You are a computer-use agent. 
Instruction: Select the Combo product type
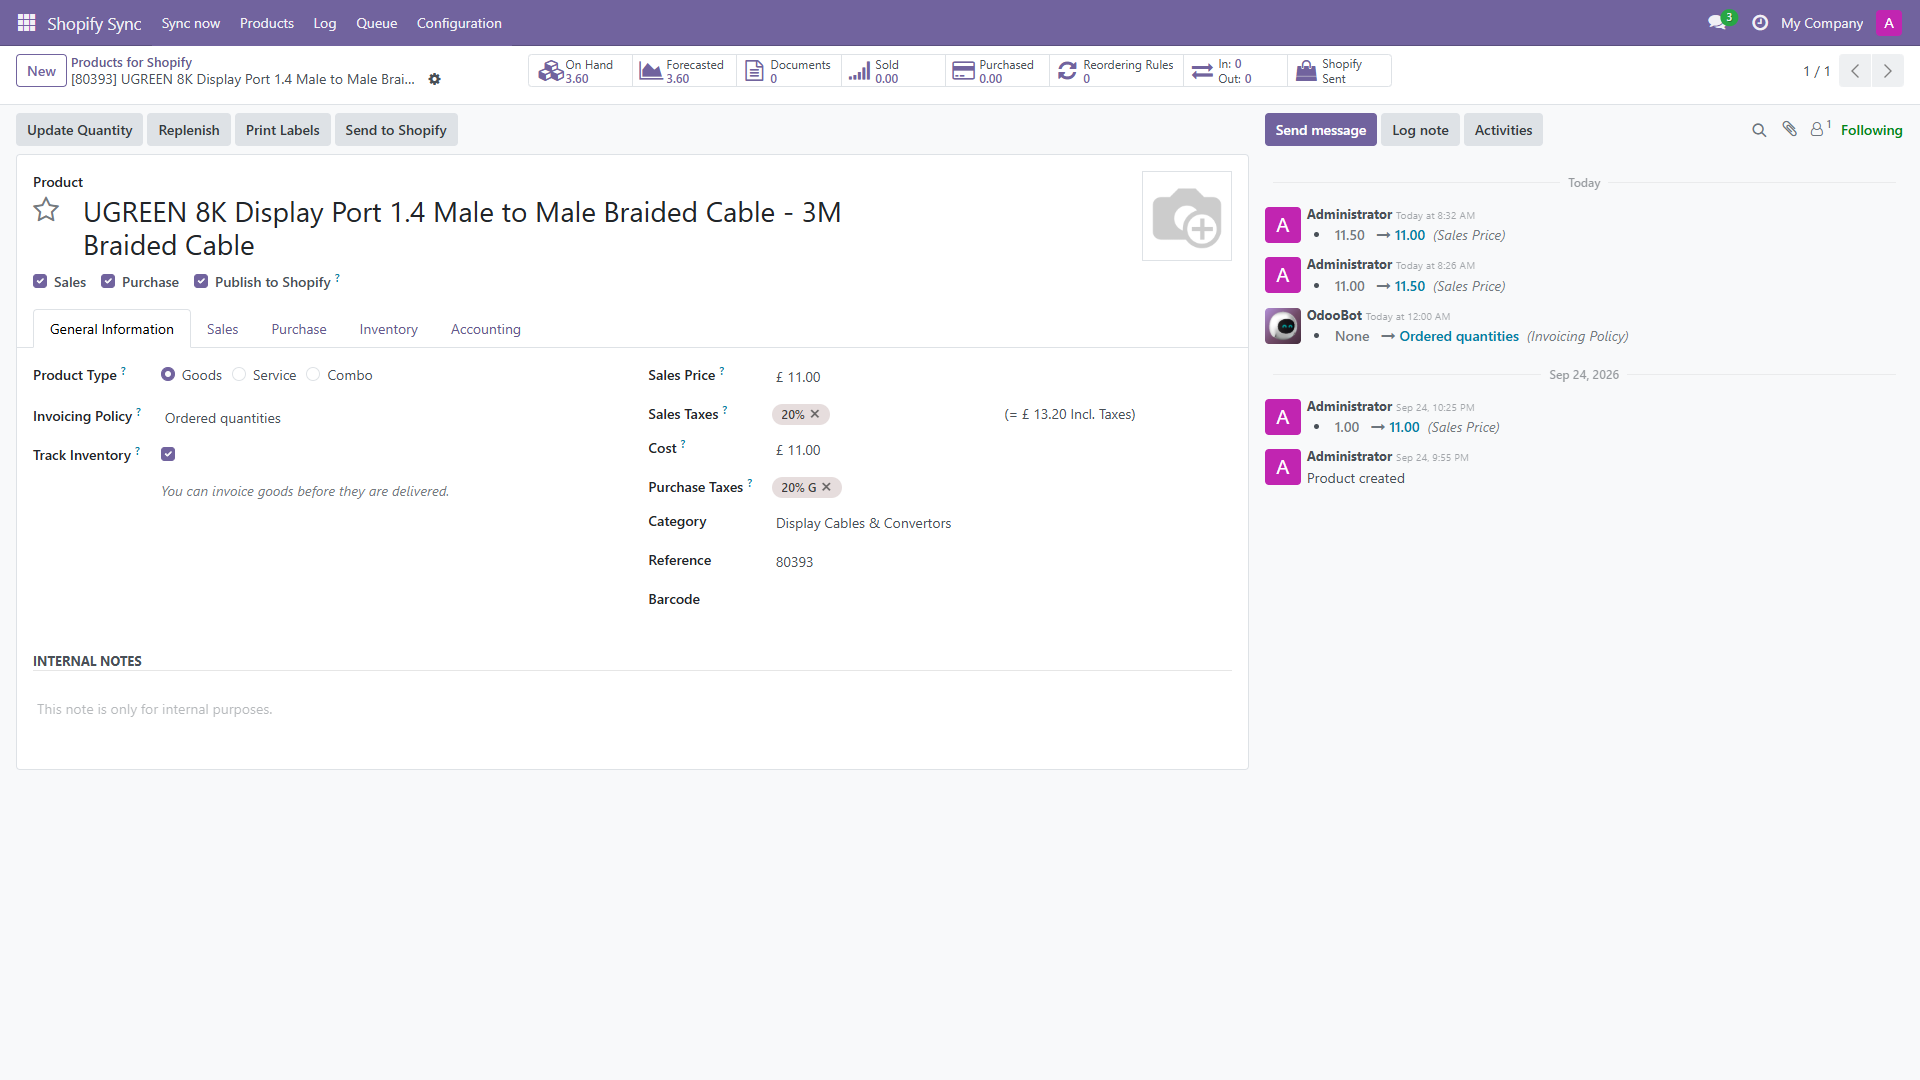[x=313, y=375]
